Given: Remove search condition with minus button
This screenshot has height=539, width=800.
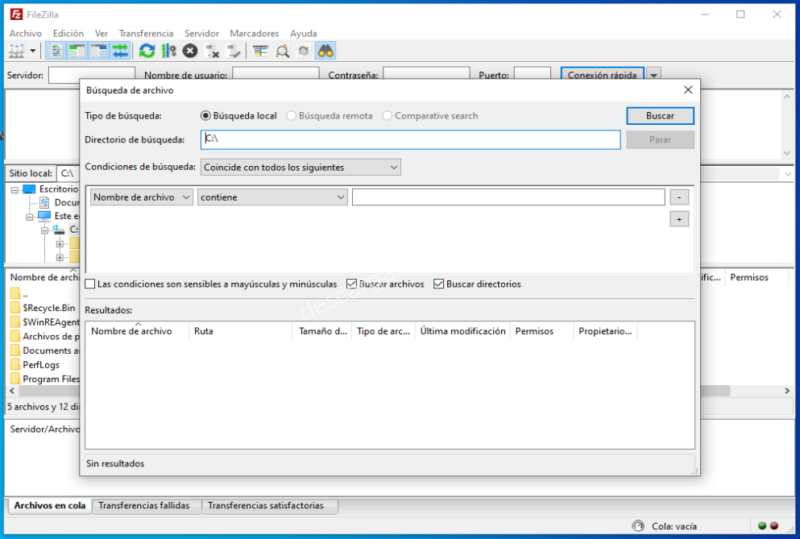Looking at the screenshot, I should [679, 198].
